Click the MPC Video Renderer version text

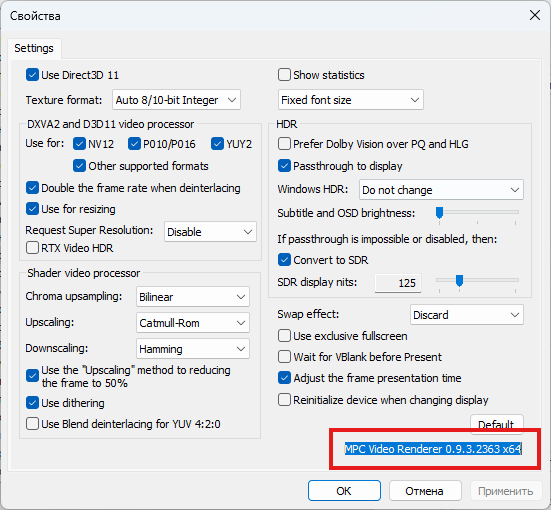(433, 449)
